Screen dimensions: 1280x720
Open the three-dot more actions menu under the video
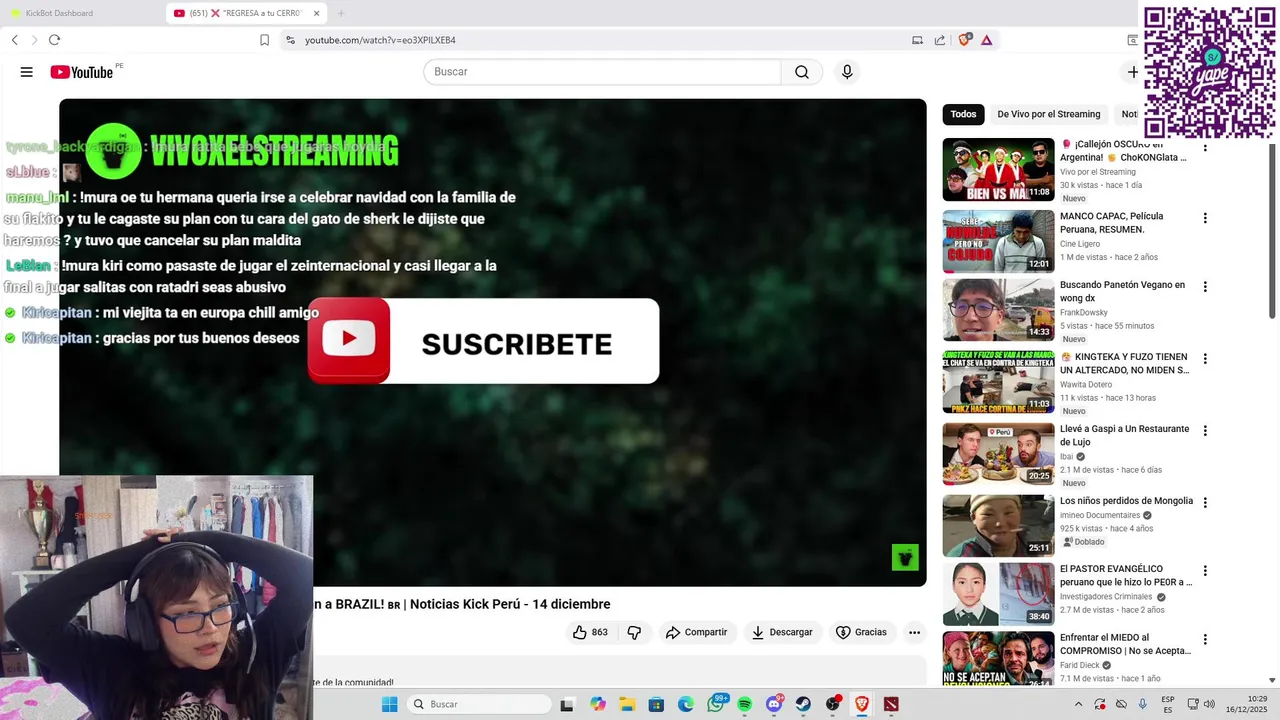tap(914, 632)
